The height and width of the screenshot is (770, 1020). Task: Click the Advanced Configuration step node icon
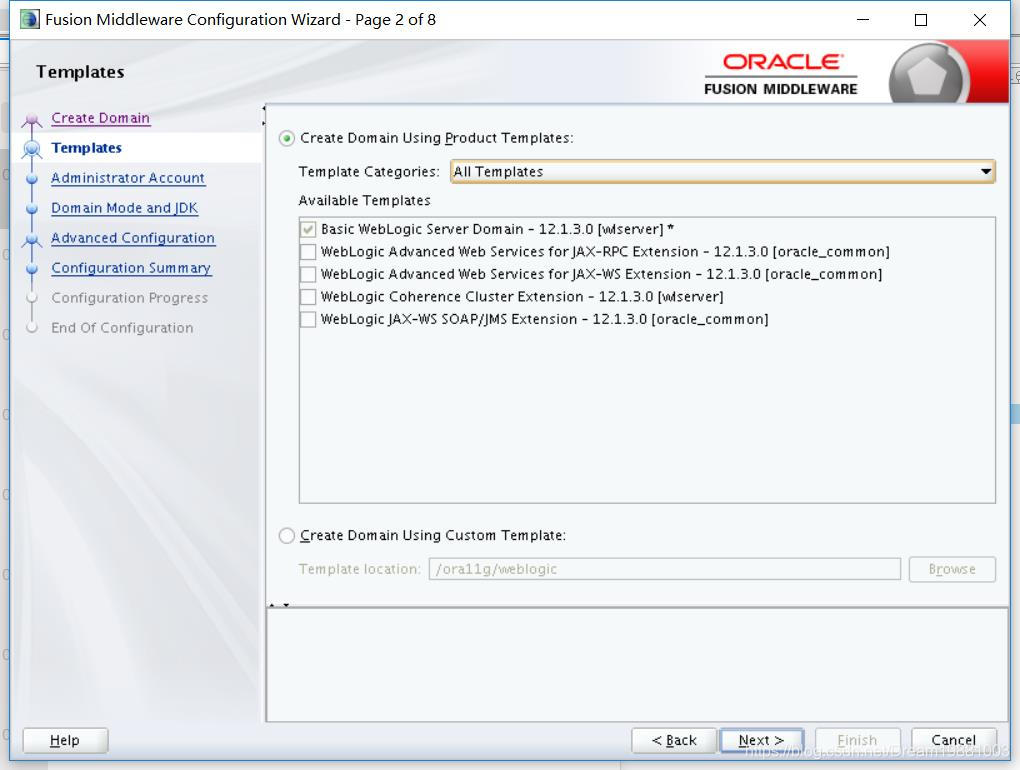(31, 239)
